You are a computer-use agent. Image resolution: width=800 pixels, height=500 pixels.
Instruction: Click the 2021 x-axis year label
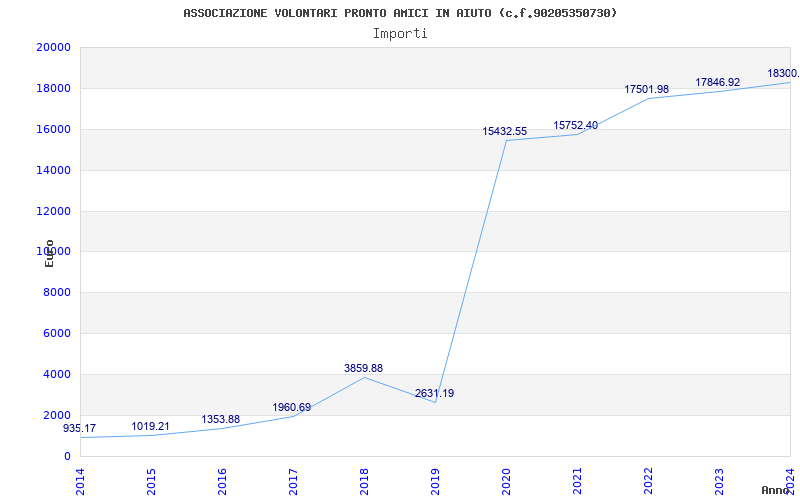coord(577,481)
